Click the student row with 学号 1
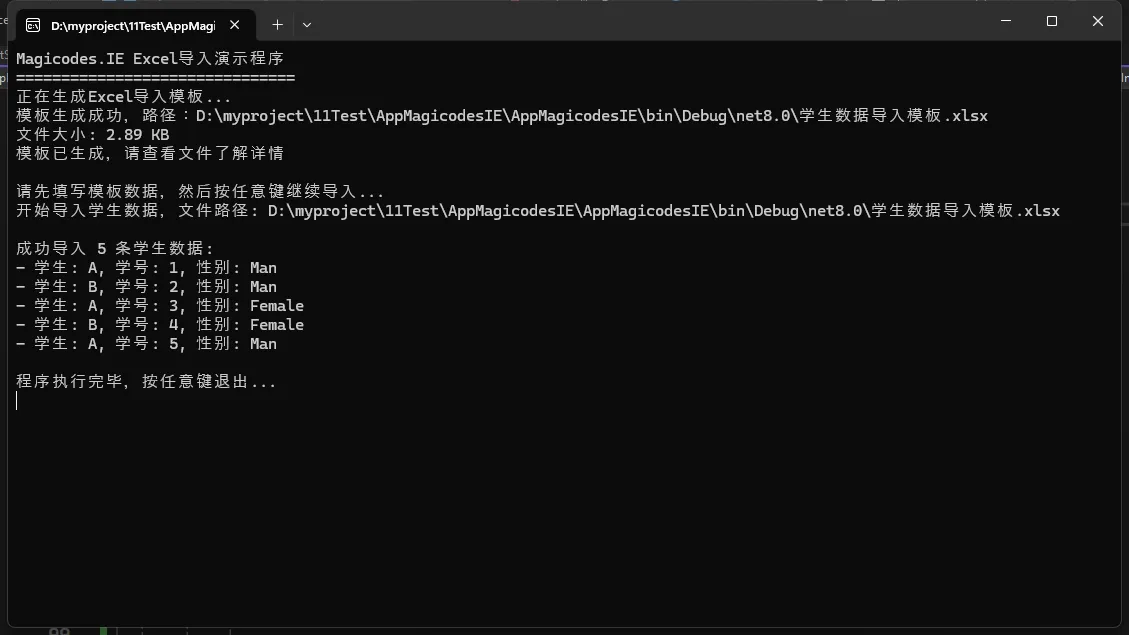The image size is (1129, 635). (x=146, y=268)
